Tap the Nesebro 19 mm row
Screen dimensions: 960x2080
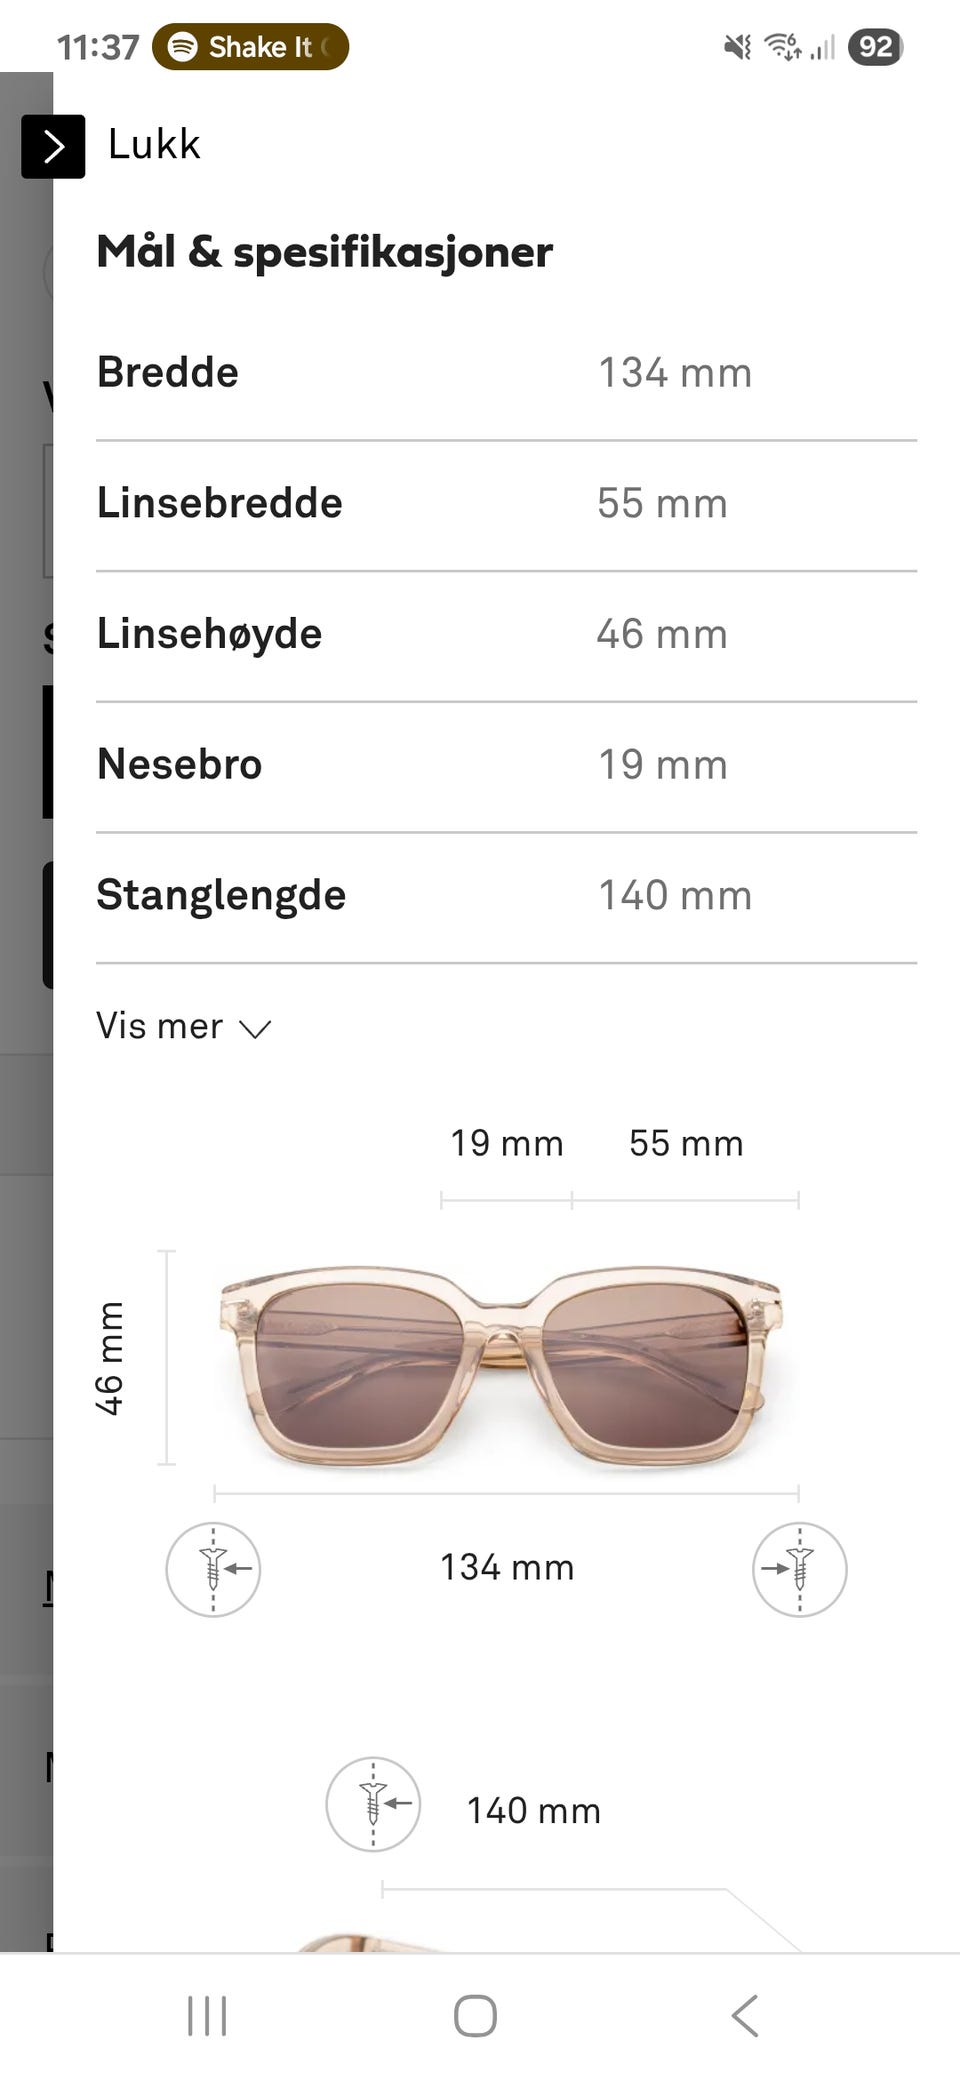[506, 765]
